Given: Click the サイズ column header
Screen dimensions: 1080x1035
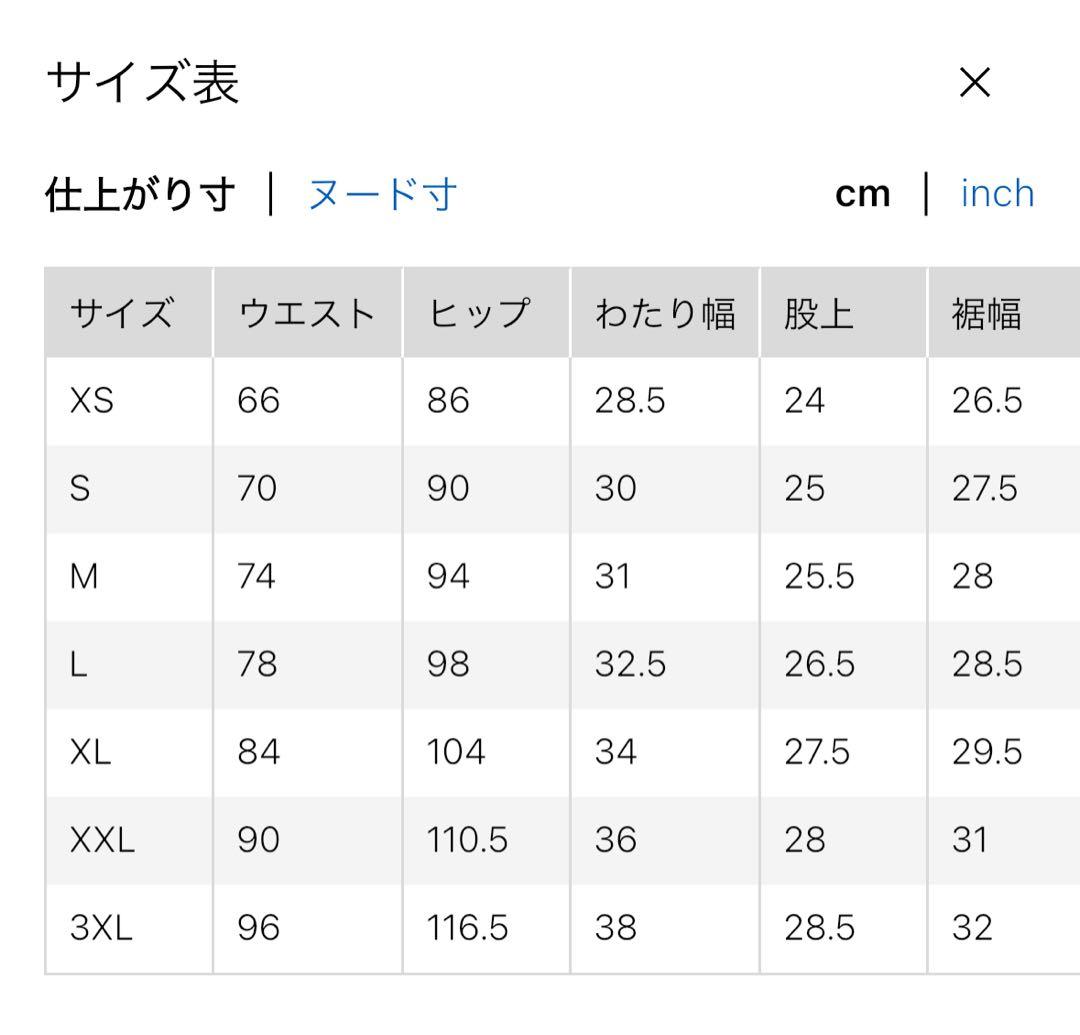Looking at the screenshot, I should [121, 314].
